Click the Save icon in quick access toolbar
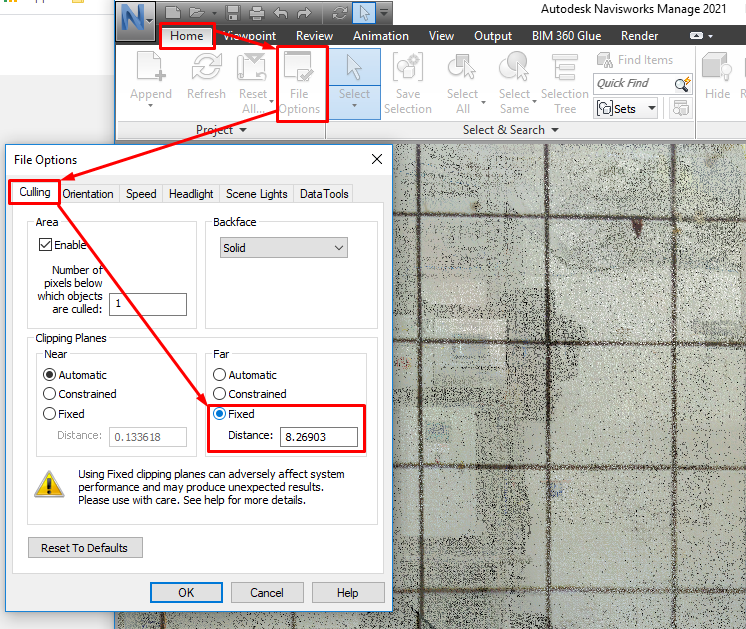Image resolution: width=746 pixels, height=629 pixels. click(x=233, y=12)
